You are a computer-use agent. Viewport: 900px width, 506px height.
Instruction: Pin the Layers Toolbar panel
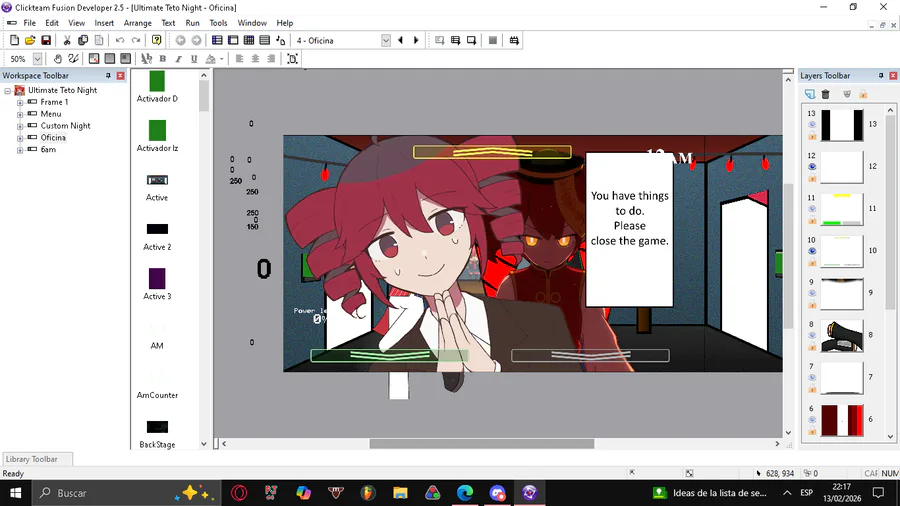(x=881, y=76)
